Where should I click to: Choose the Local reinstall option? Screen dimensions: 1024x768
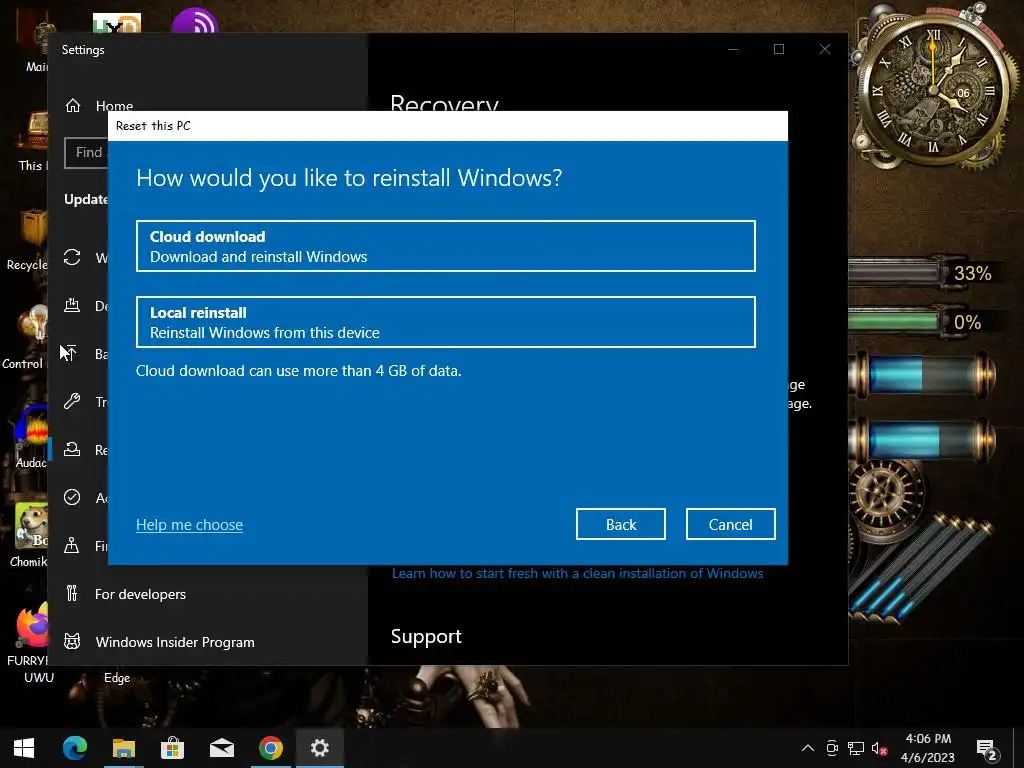tap(445, 322)
